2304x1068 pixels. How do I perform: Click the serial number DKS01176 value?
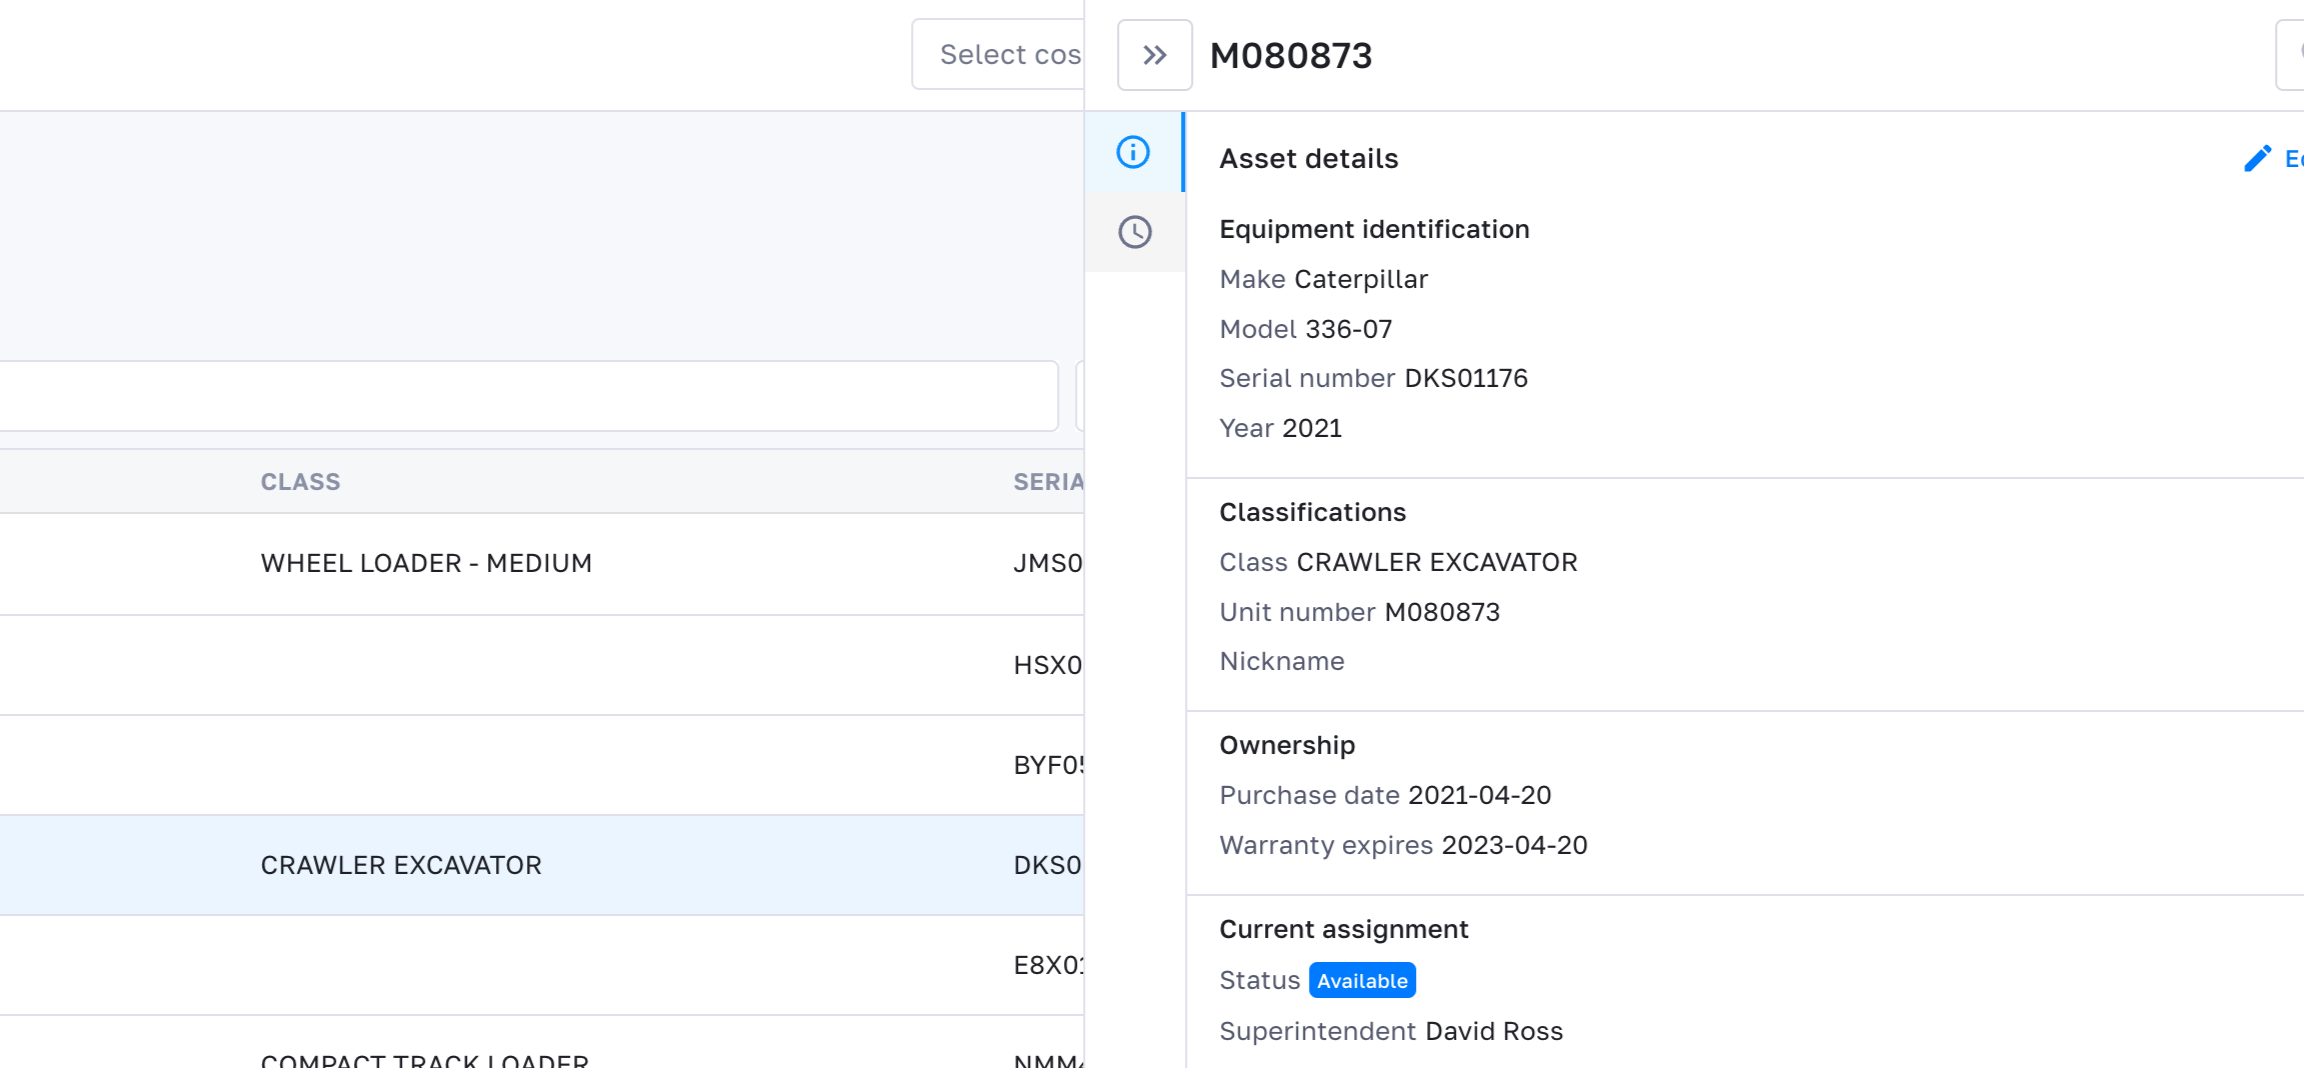pos(1465,378)
